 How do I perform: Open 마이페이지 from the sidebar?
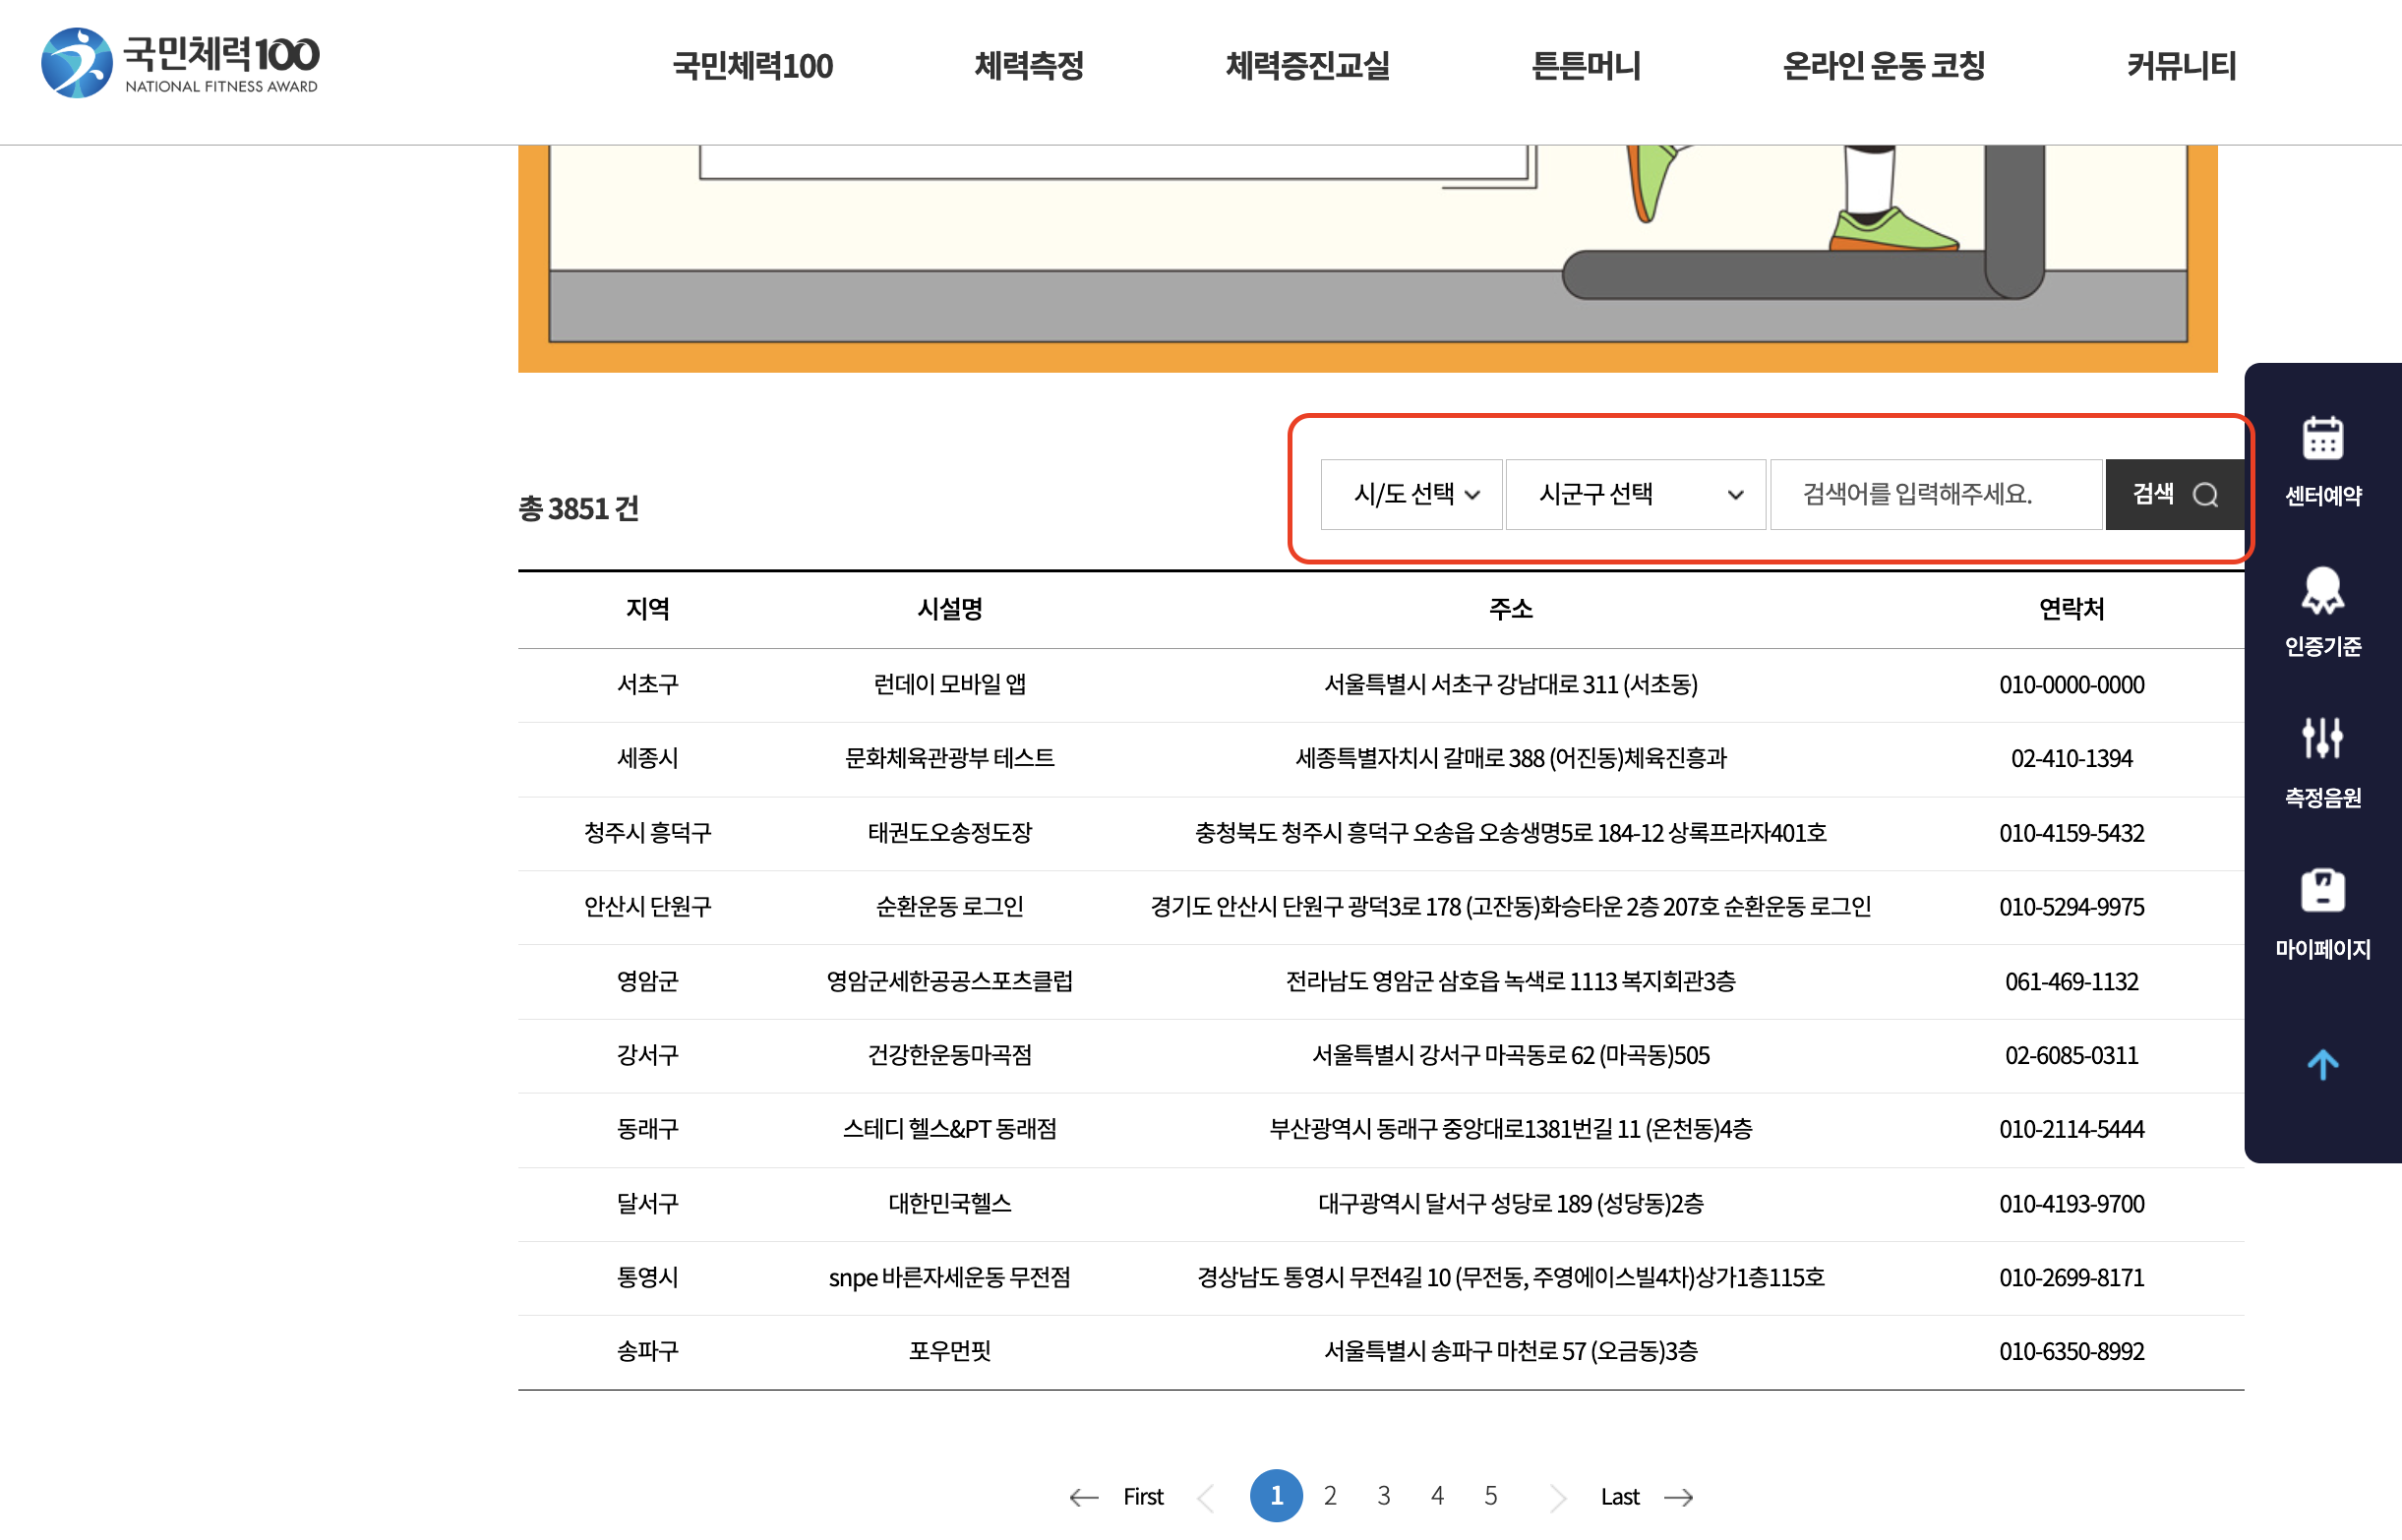2321,895
